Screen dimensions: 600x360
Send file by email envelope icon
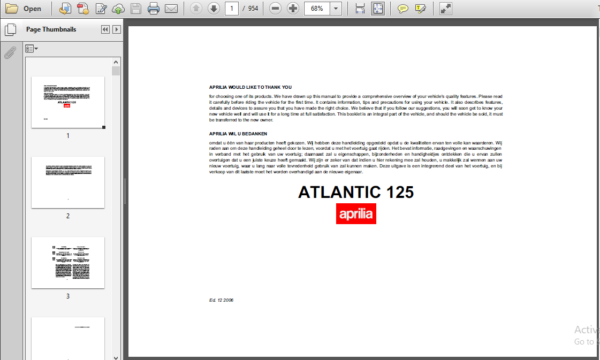[x=171, y=8]
